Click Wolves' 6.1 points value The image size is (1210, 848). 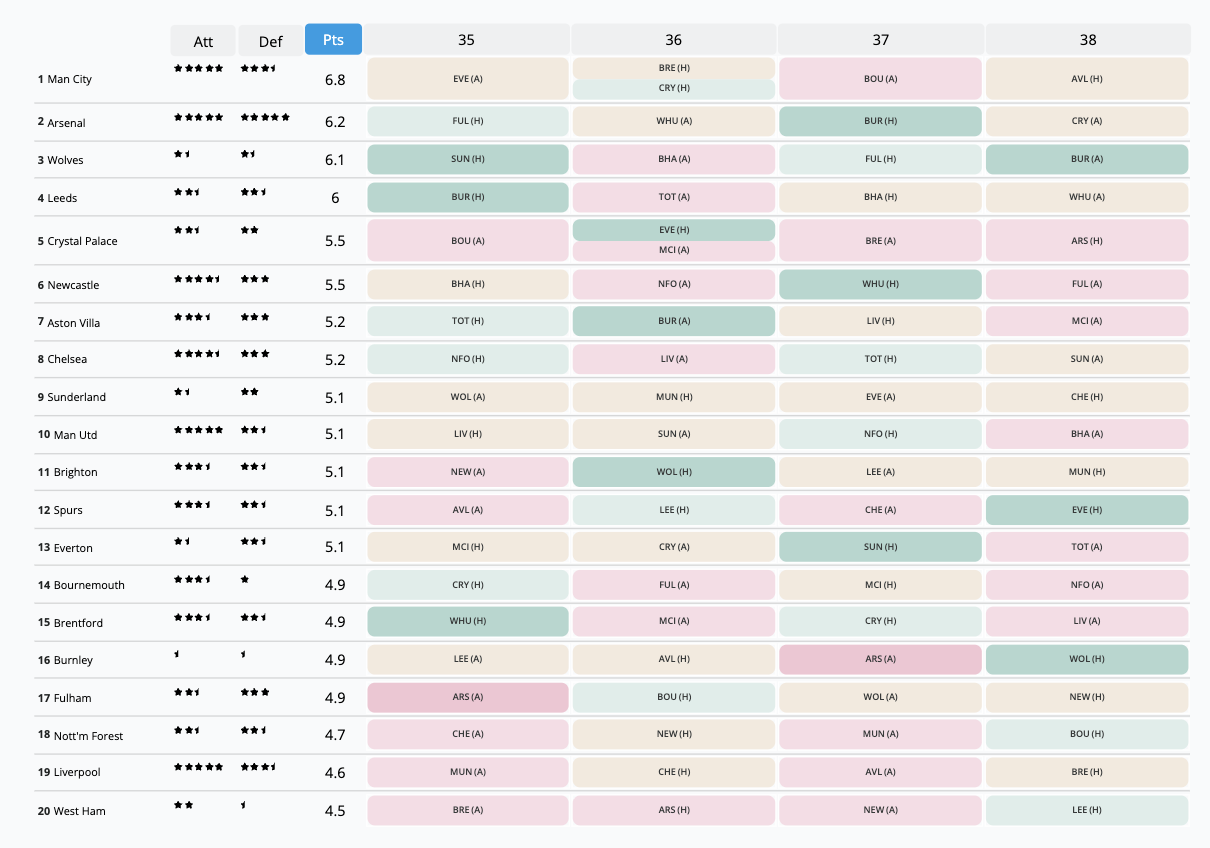point(335,160)
